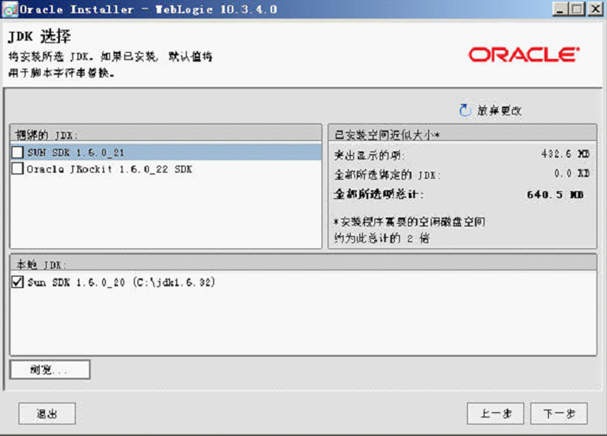The width and height of the screenshot is (607, 436).
Task: Select the Oracle JRockit 1.6.0_22 SDK text
Action: click(x=109, y=169)
